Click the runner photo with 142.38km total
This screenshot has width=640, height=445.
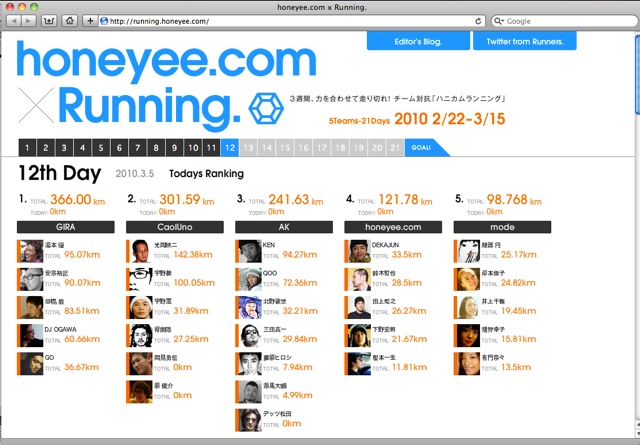pyautogui.click(x=140, y=251)
